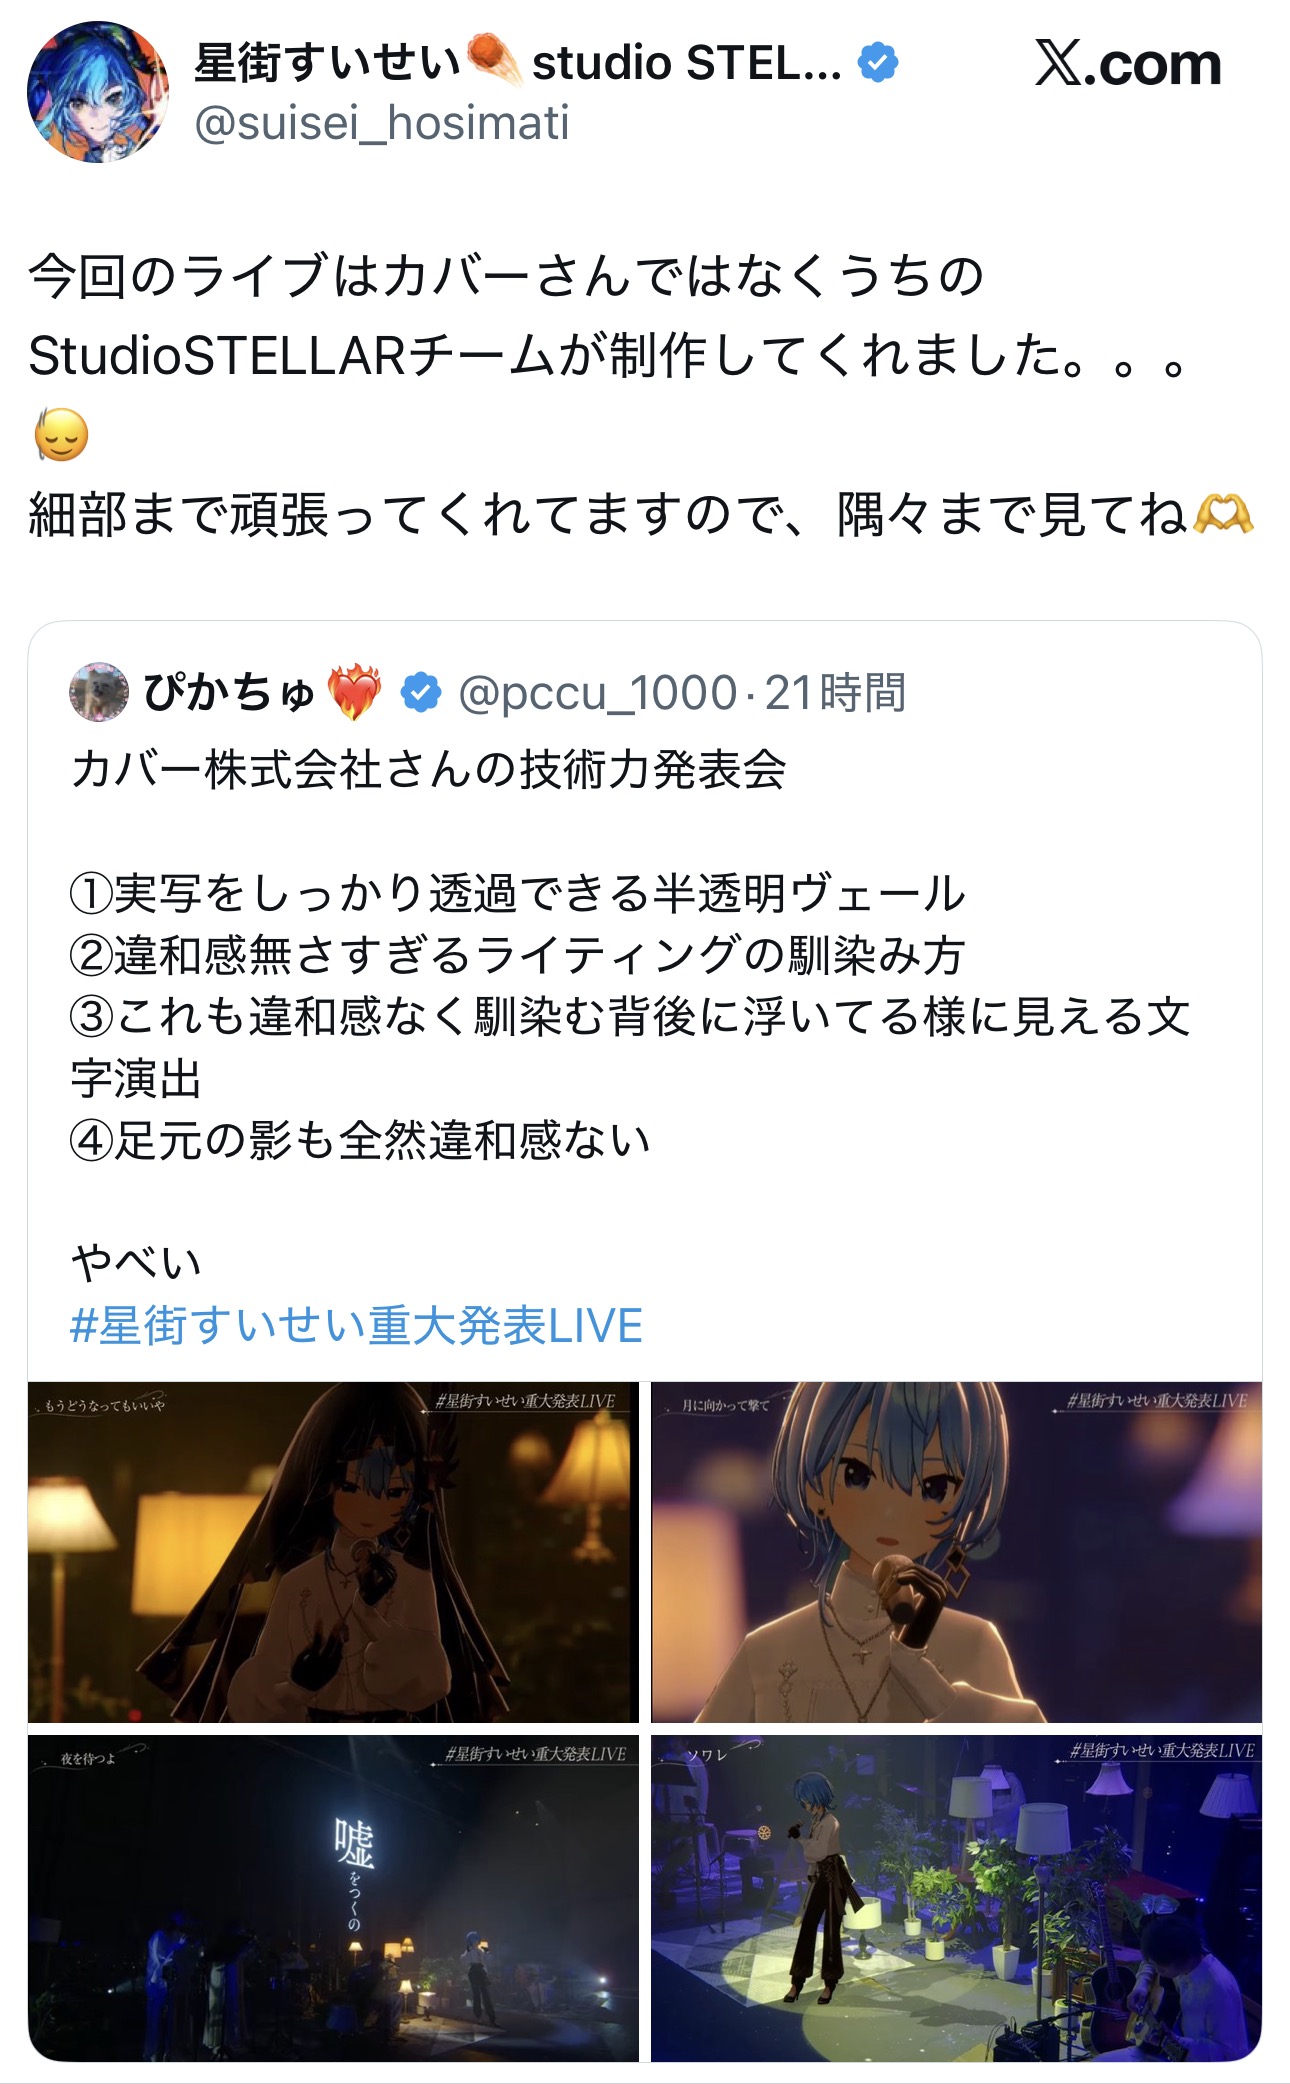Image resolution: width=1290 pixels, height=2084 pixels.
Task: Open the #星街すいせい重大発表LIVE hashtag
Action: pyautogui.click(x=357, y=1325)
